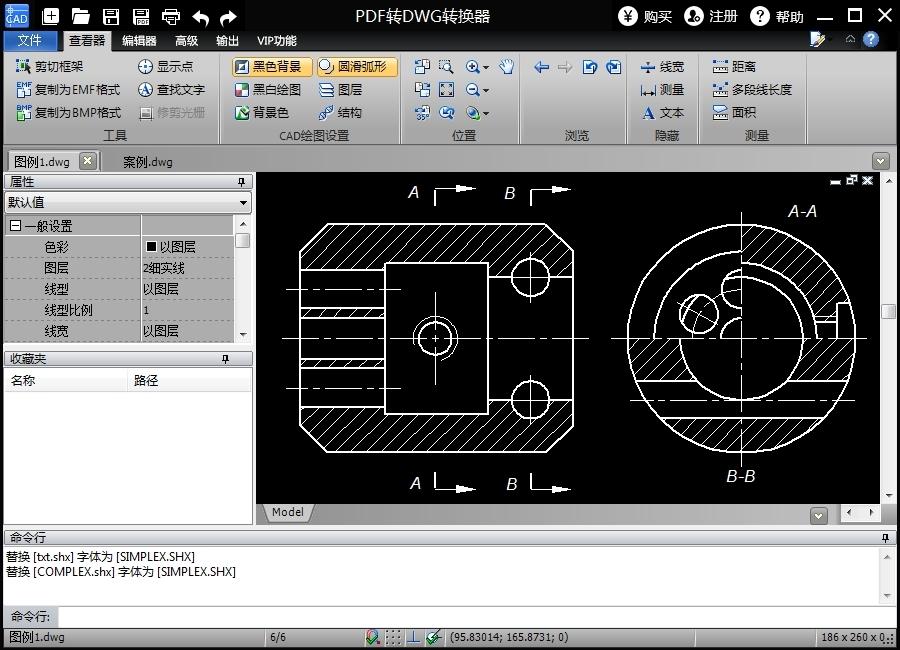Open the 案例.dwg document tab
Screen dimensions: 900x650
pyautogui.click(x=148, y=162)
